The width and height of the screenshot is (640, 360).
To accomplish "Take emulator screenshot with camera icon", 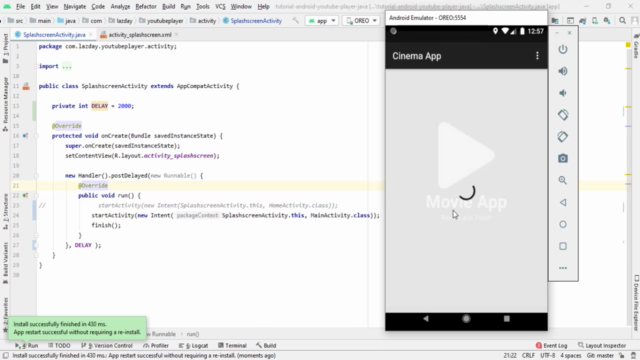I will click(x=563, y=158).
